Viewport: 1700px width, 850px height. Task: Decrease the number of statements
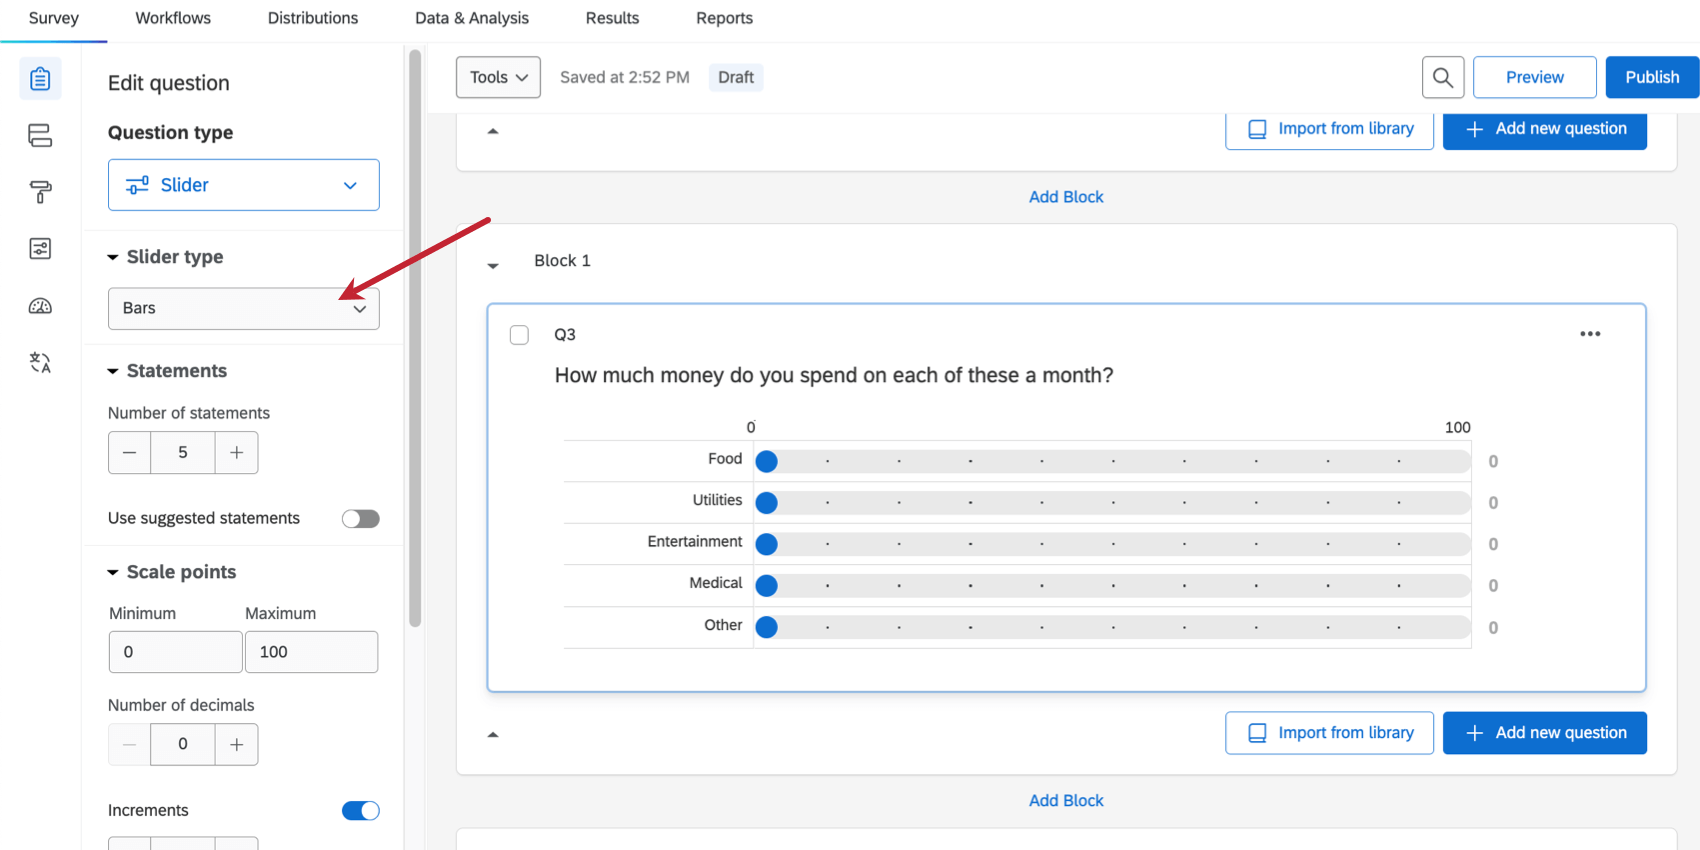[x=129, y=452]
